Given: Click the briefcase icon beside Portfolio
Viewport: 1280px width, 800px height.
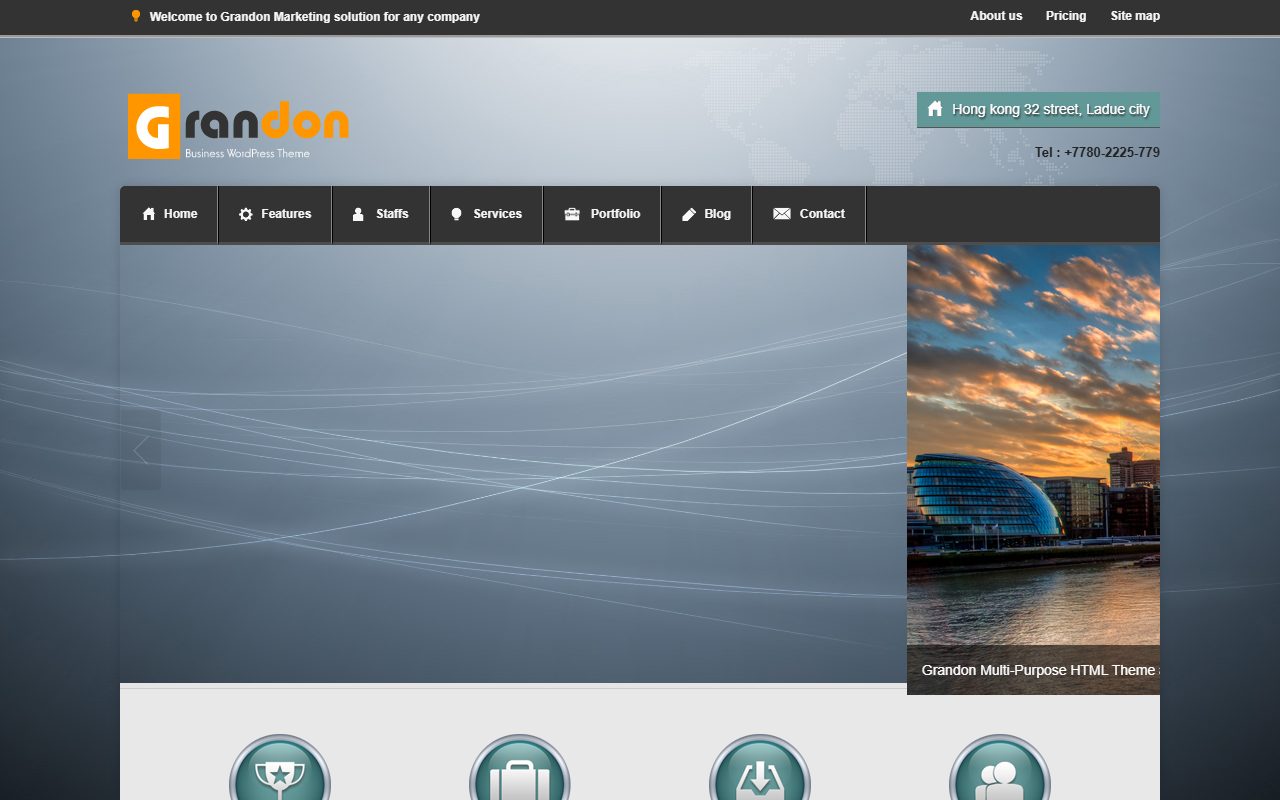Looking at the screenshot, I should pos(572,214).
